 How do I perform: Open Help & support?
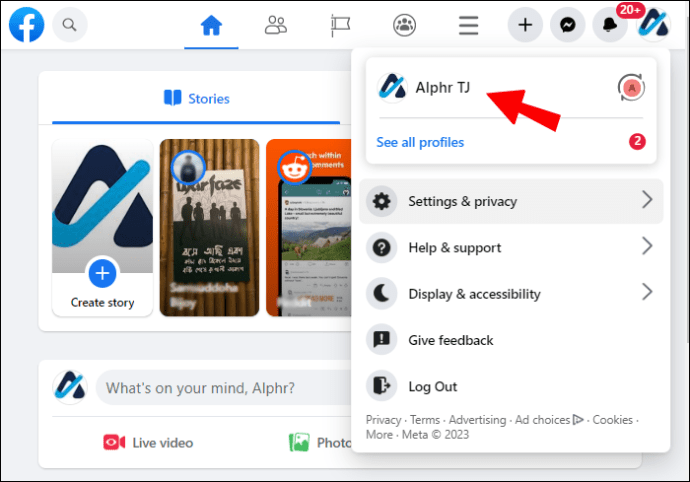(511, 247)
